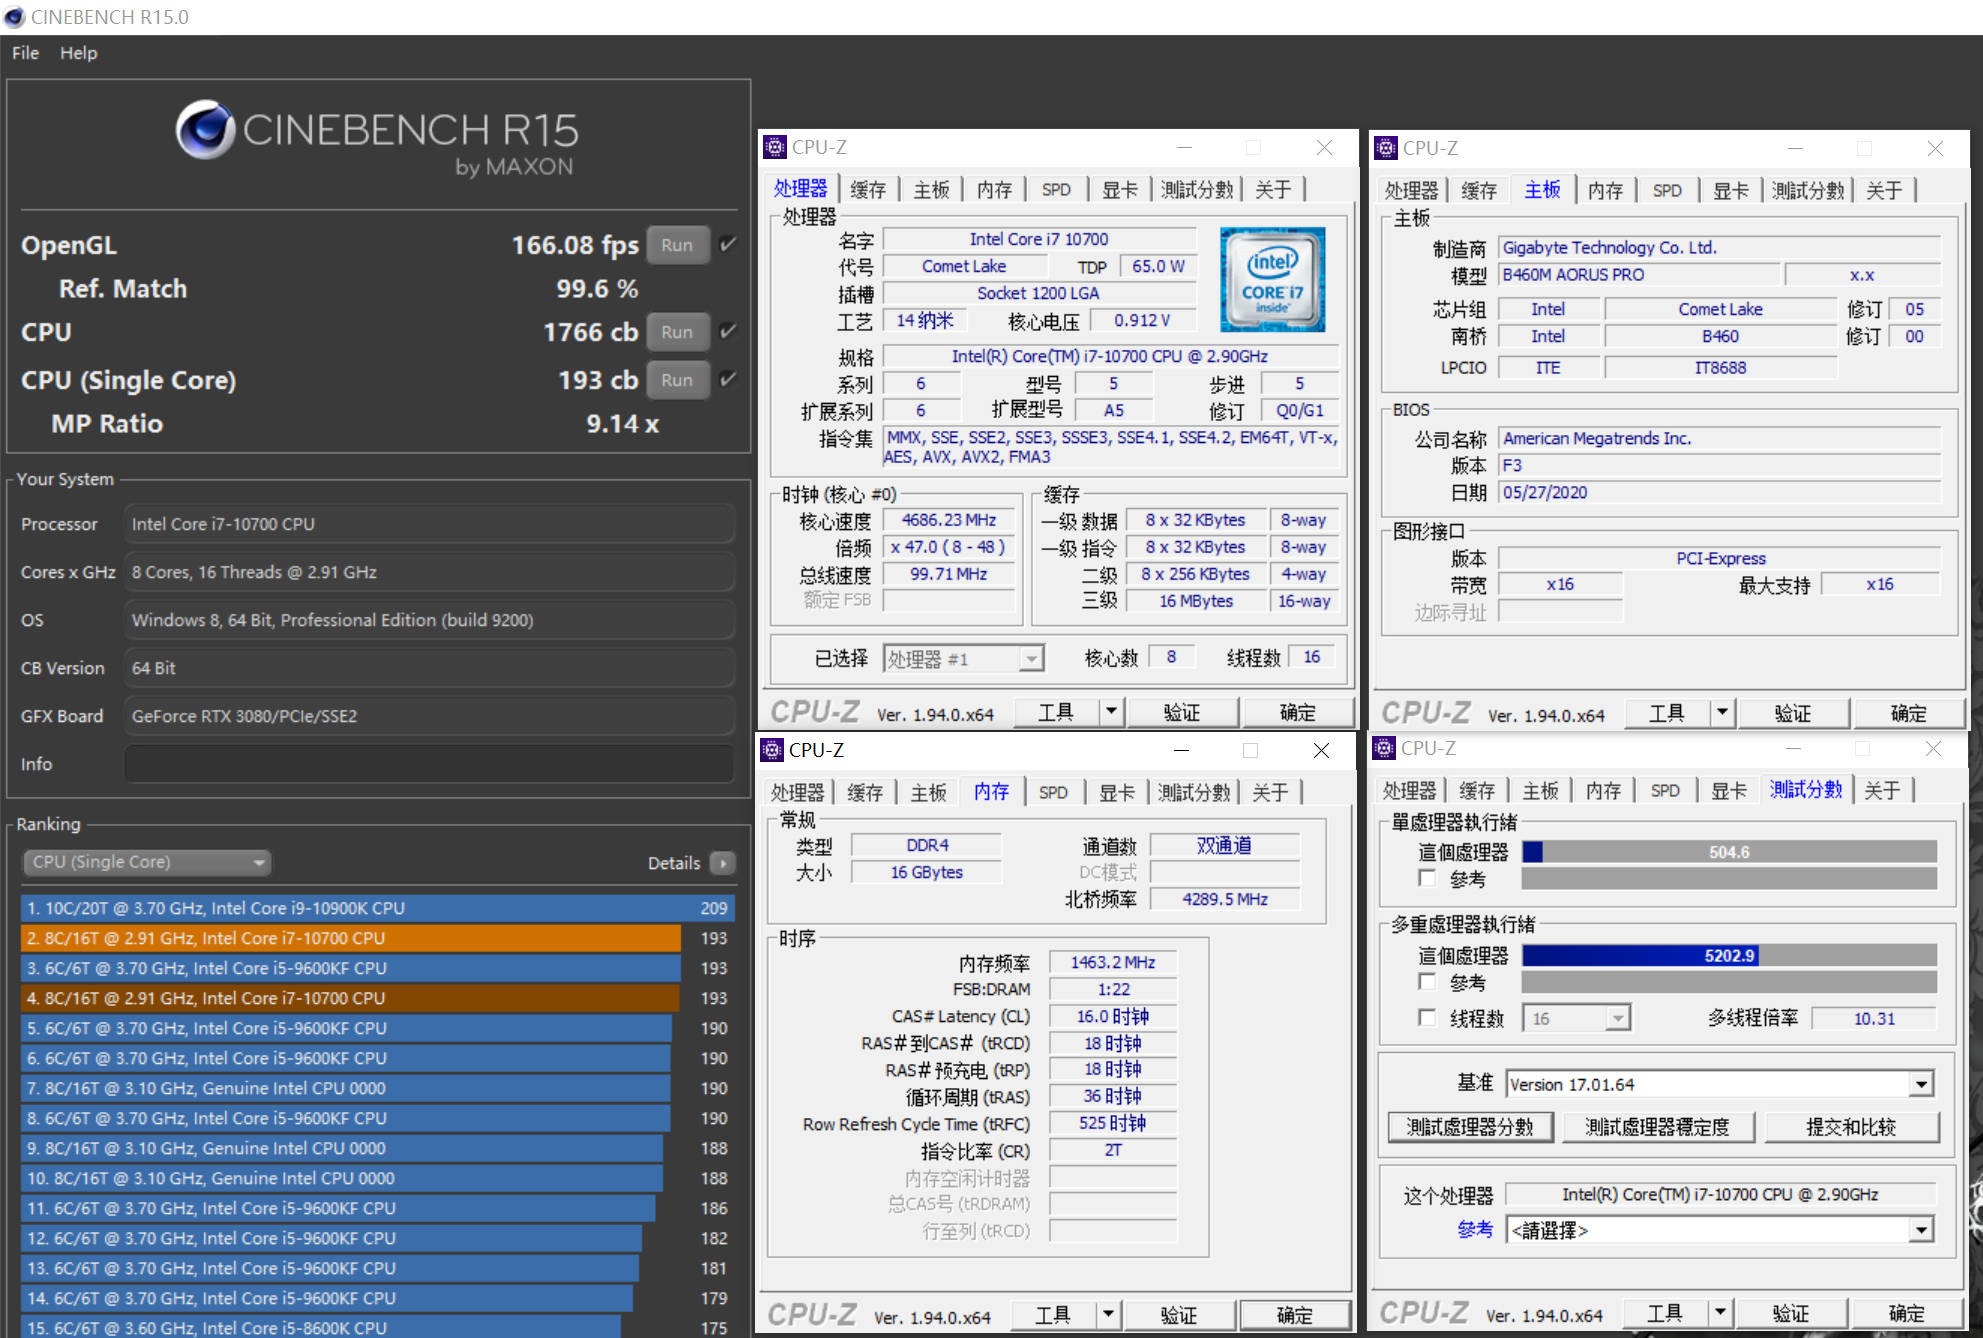Click 4686.23 MHz core speed value
Screen dimensions: 1983x1338
coord(949,520)
